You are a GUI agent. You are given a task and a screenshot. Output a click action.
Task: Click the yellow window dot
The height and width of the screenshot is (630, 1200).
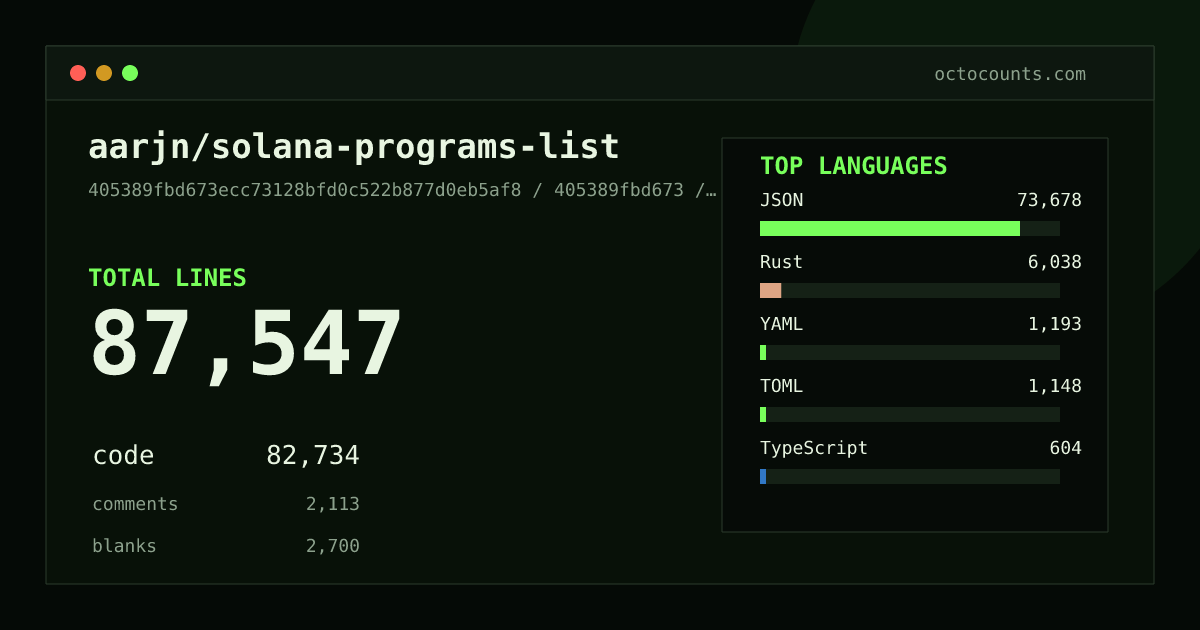click(x=104, y=73)
